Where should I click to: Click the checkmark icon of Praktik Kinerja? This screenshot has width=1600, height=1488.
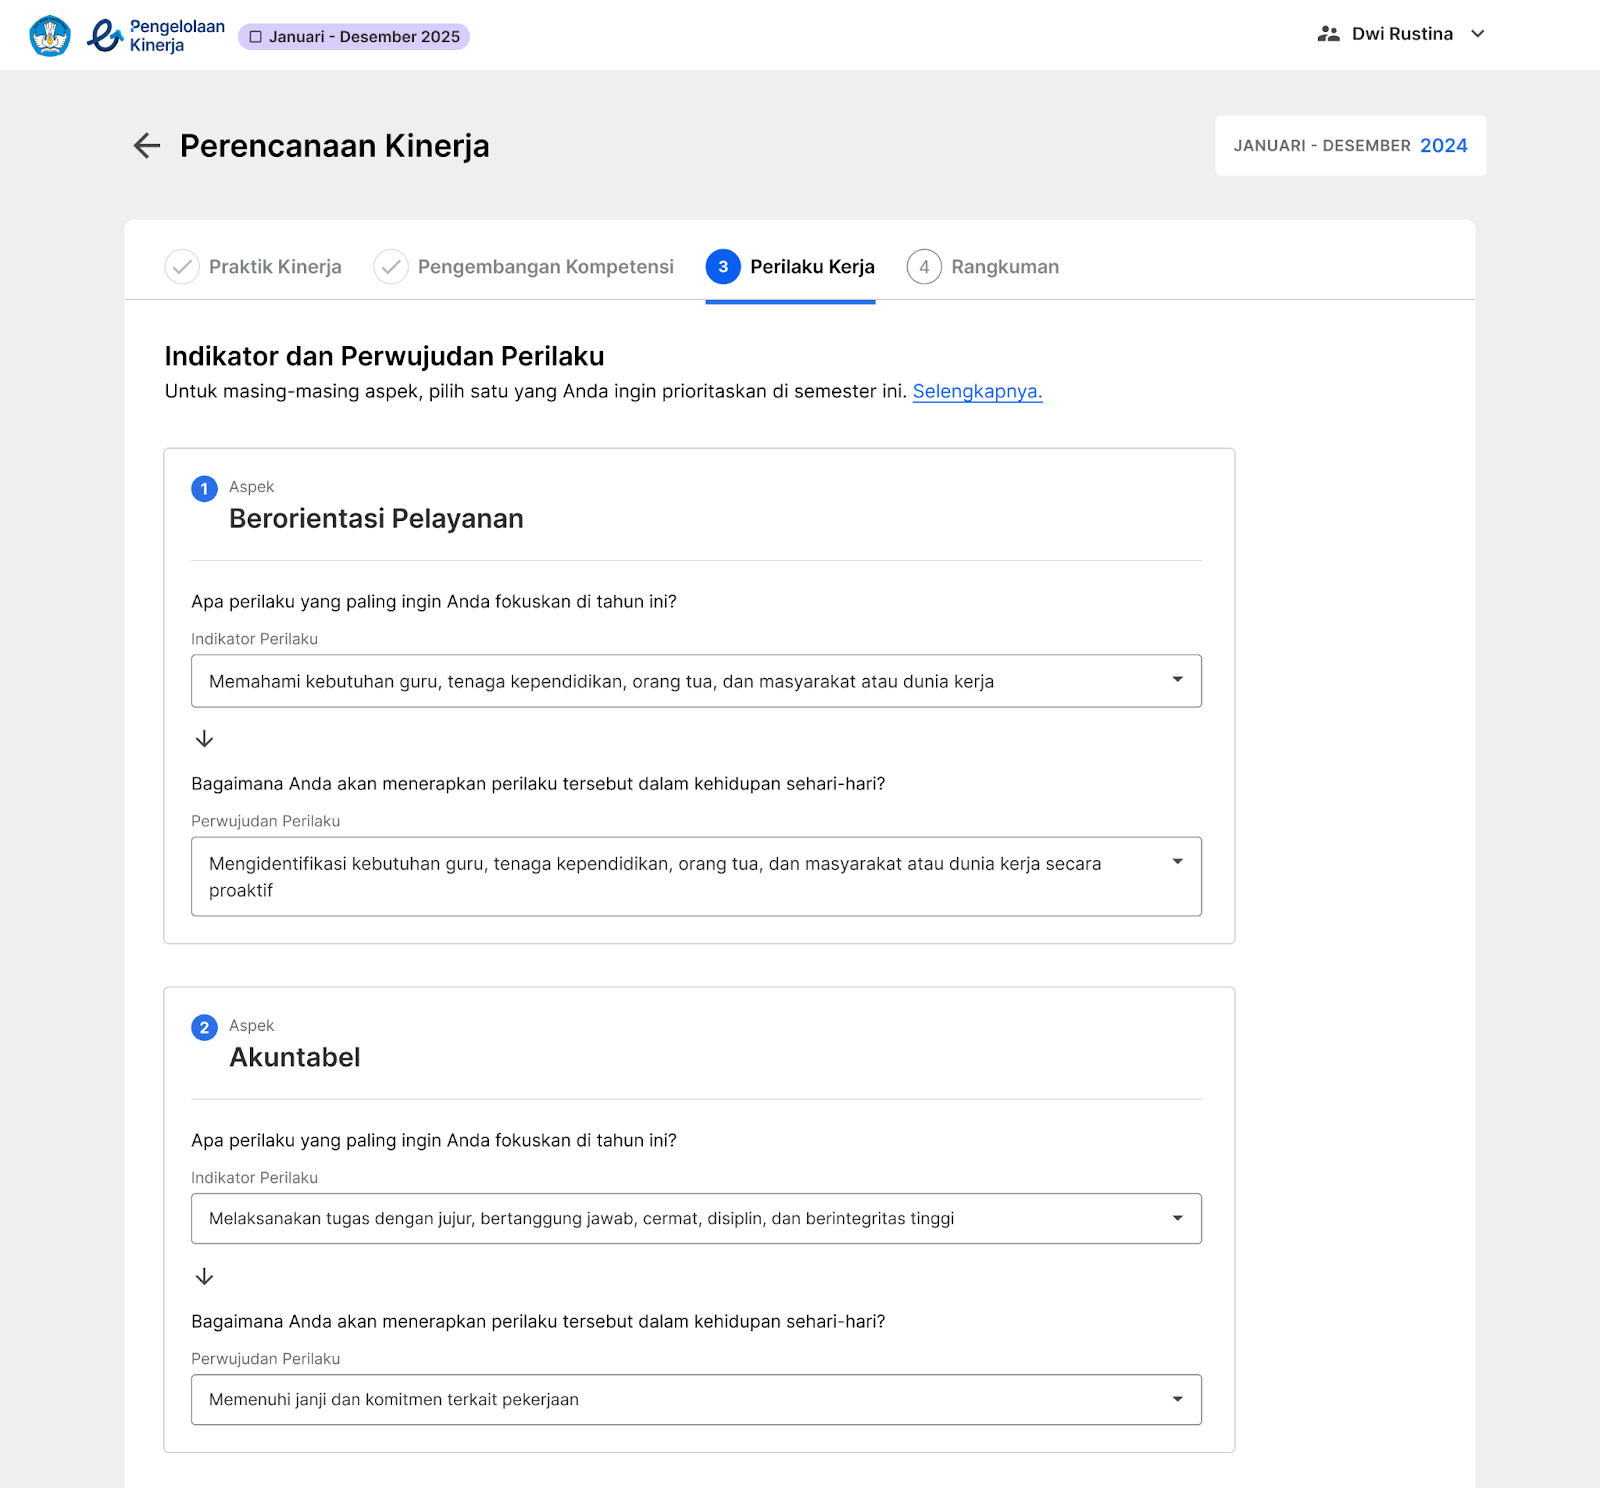[x=182, y=267]
